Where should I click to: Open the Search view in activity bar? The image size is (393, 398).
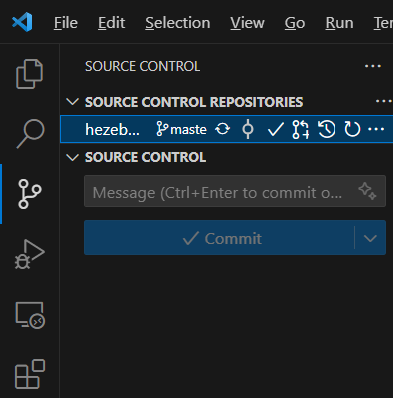(30, 133)
